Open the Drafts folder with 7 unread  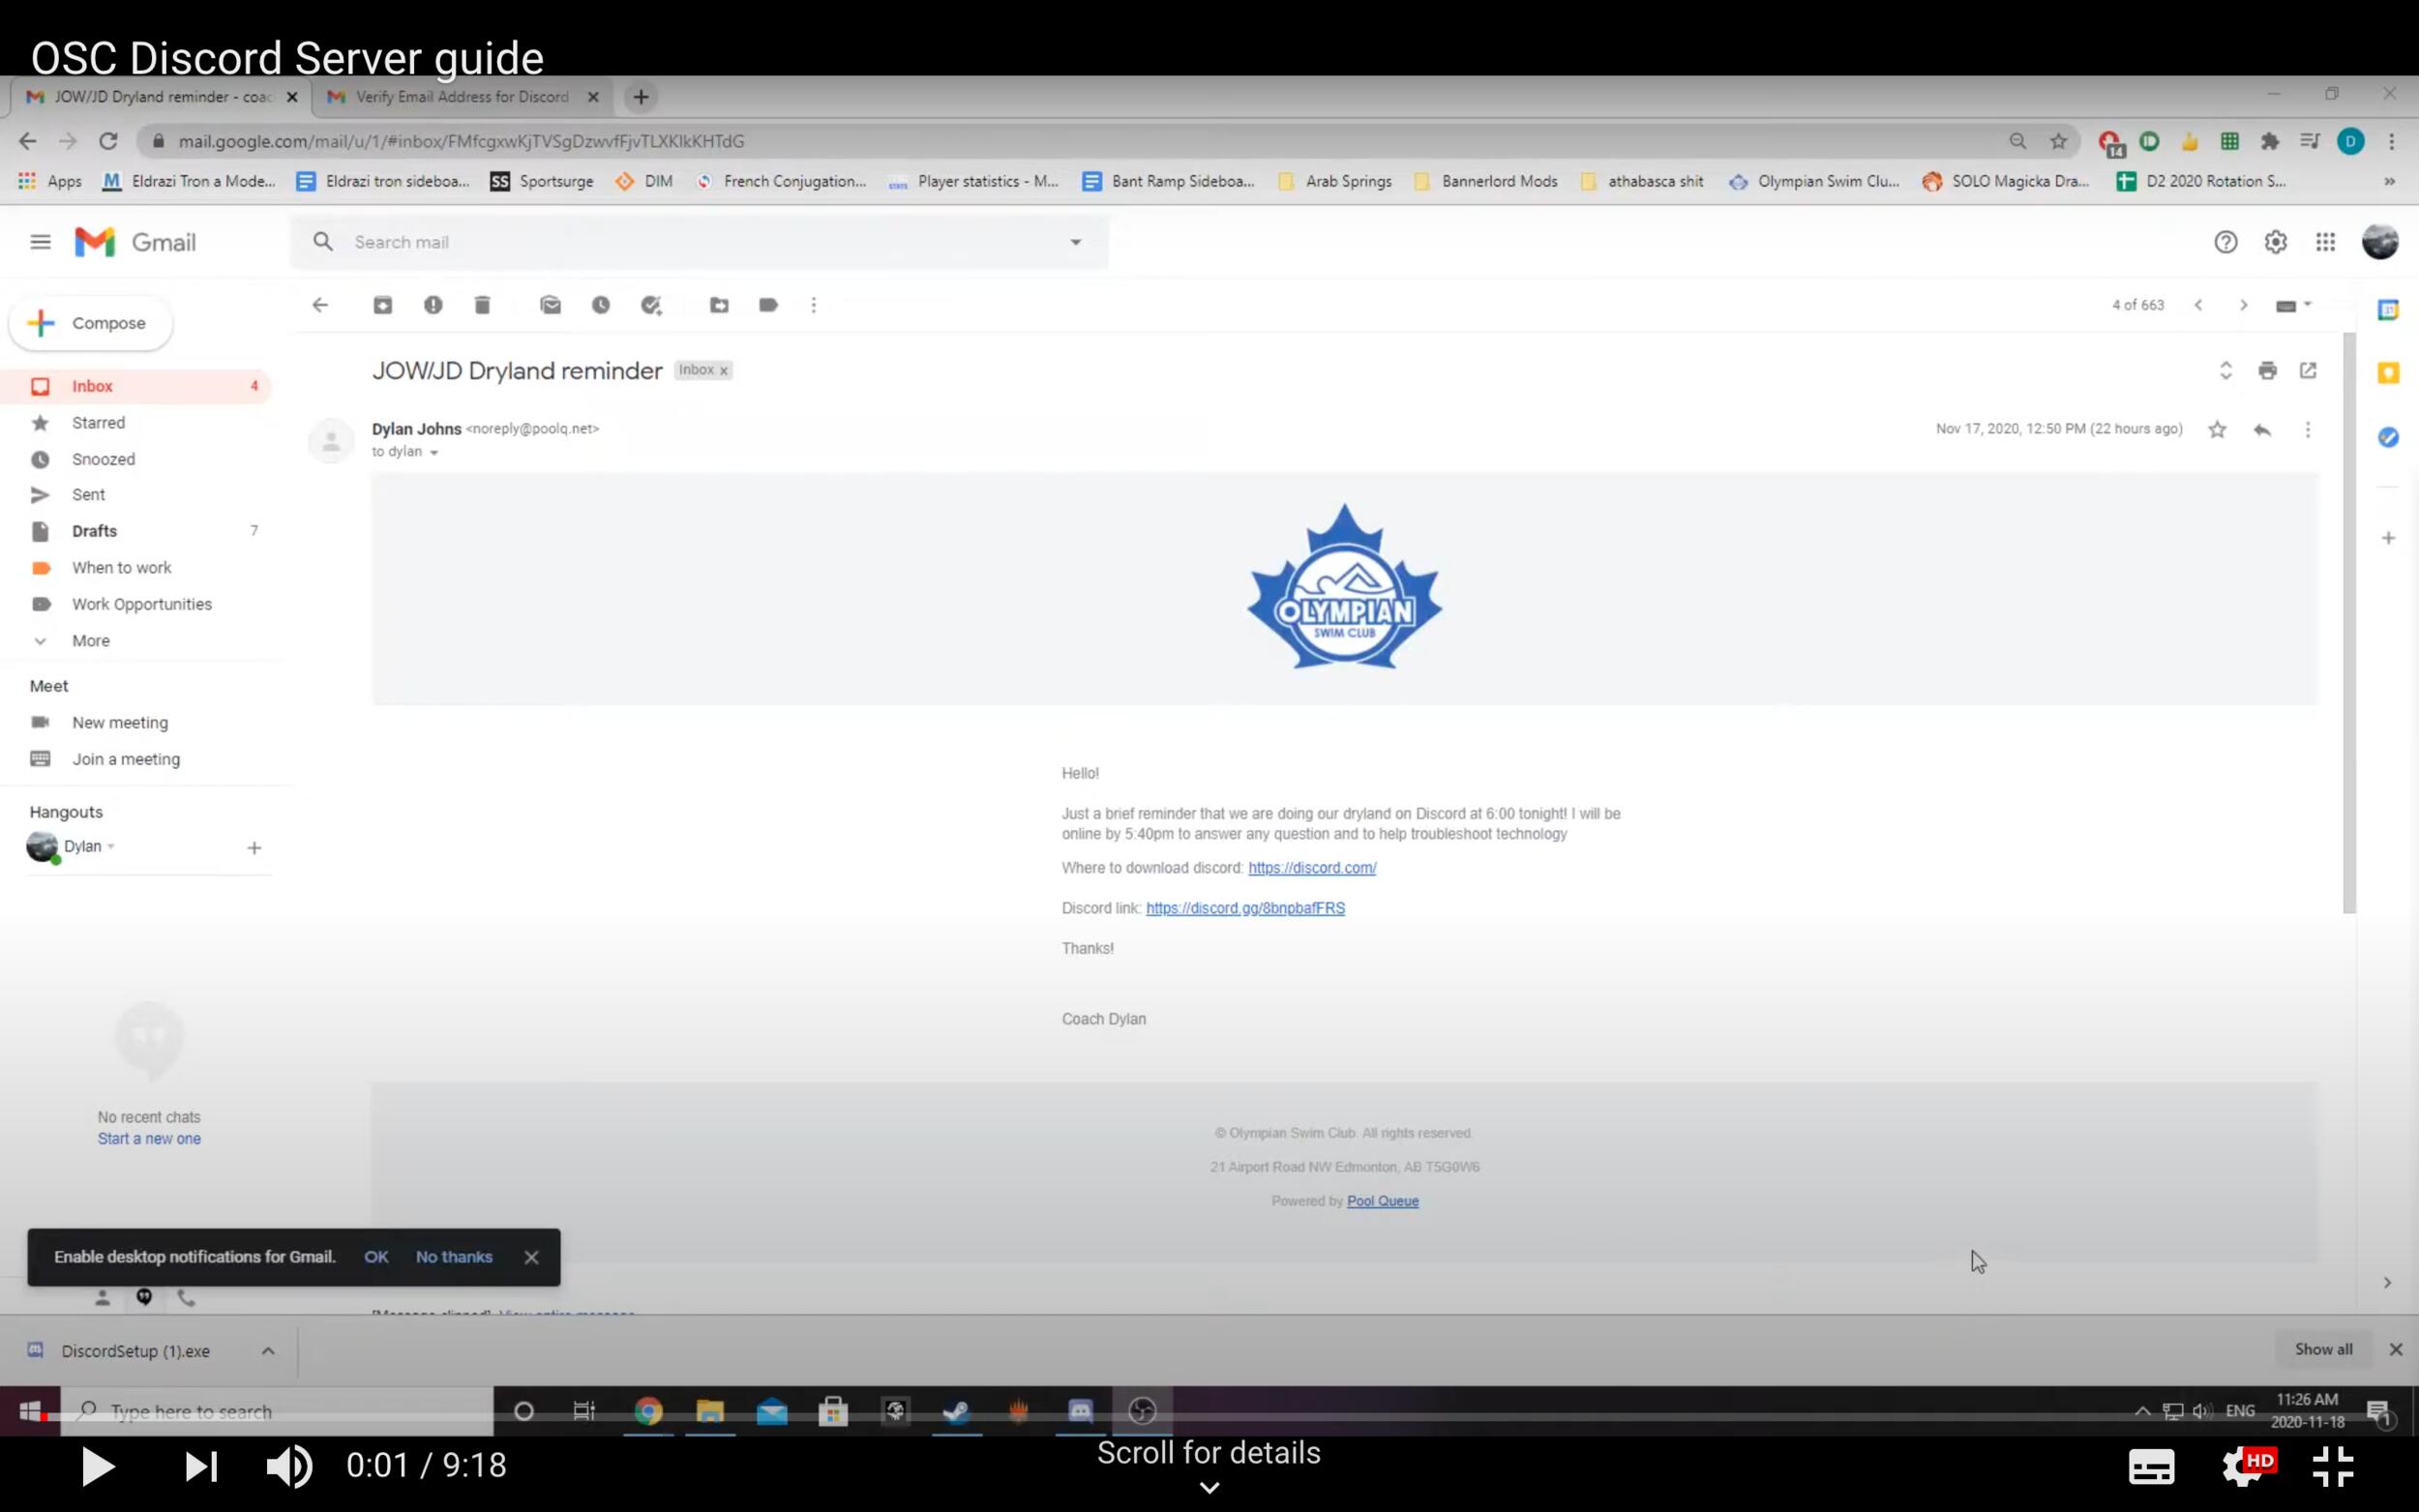click(92, 529)
